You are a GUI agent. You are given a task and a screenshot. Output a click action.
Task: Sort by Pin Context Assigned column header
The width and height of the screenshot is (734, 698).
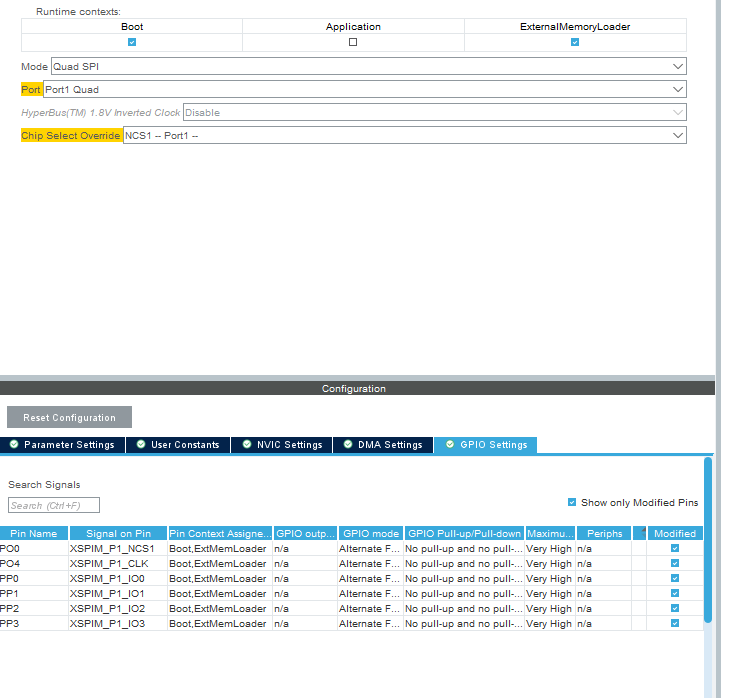[220, 533]
